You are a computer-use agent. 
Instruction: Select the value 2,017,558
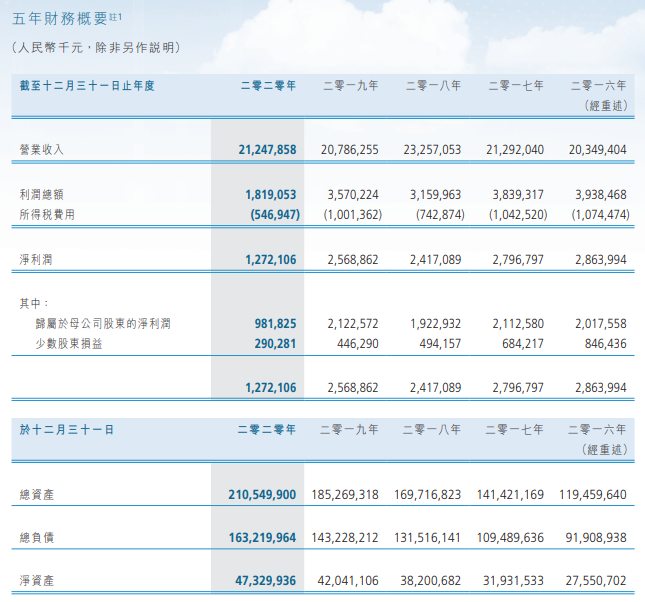pyautogui.click(x=601, y=323)
